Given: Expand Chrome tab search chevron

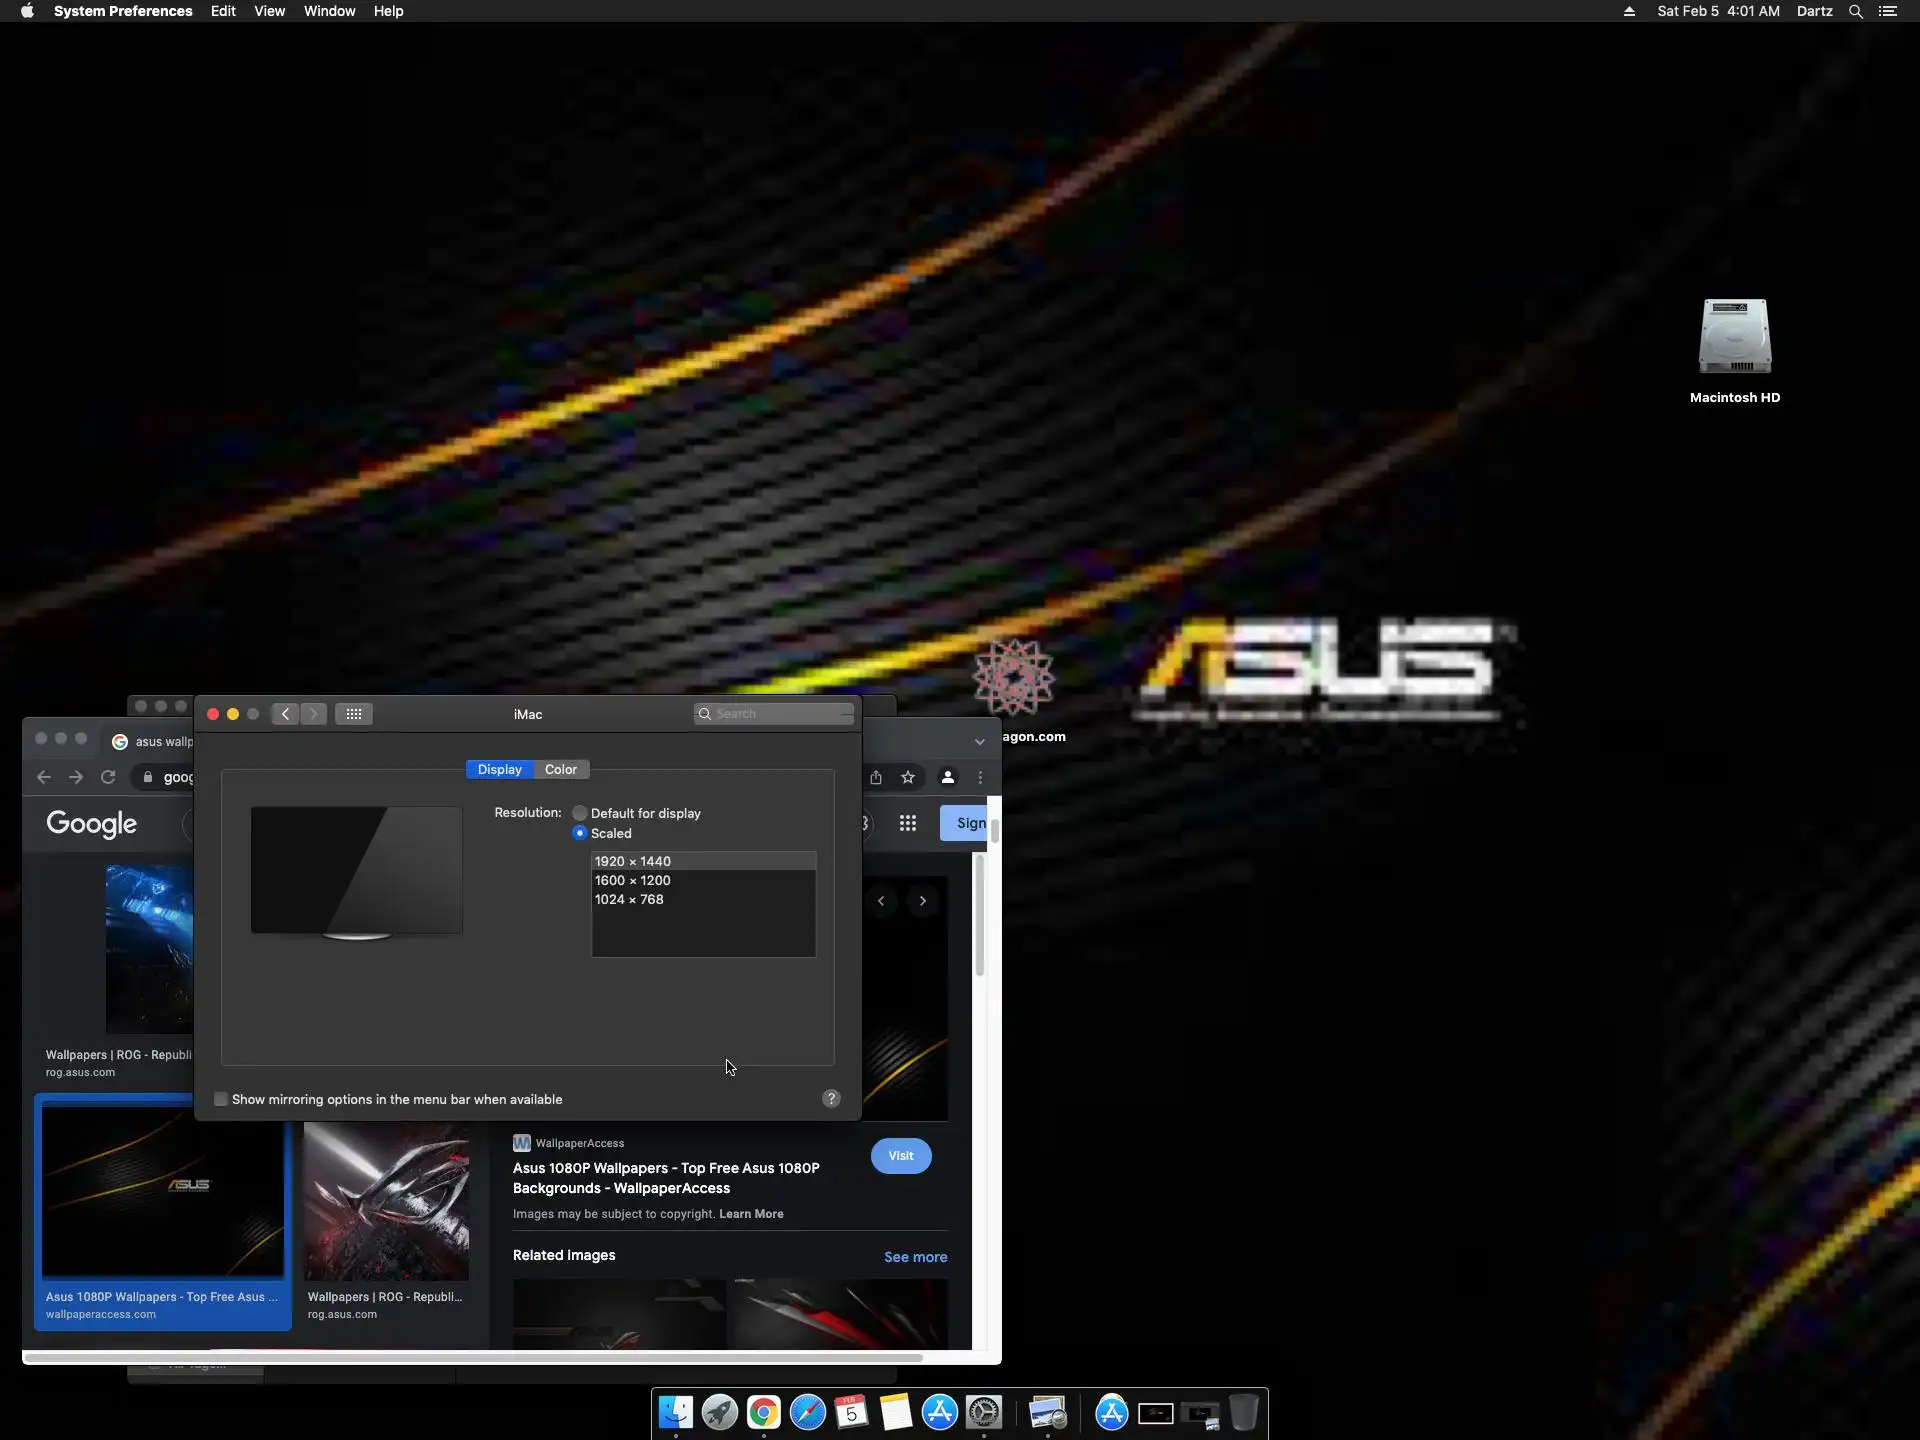Looking at the screenshot, I should 980,742.
